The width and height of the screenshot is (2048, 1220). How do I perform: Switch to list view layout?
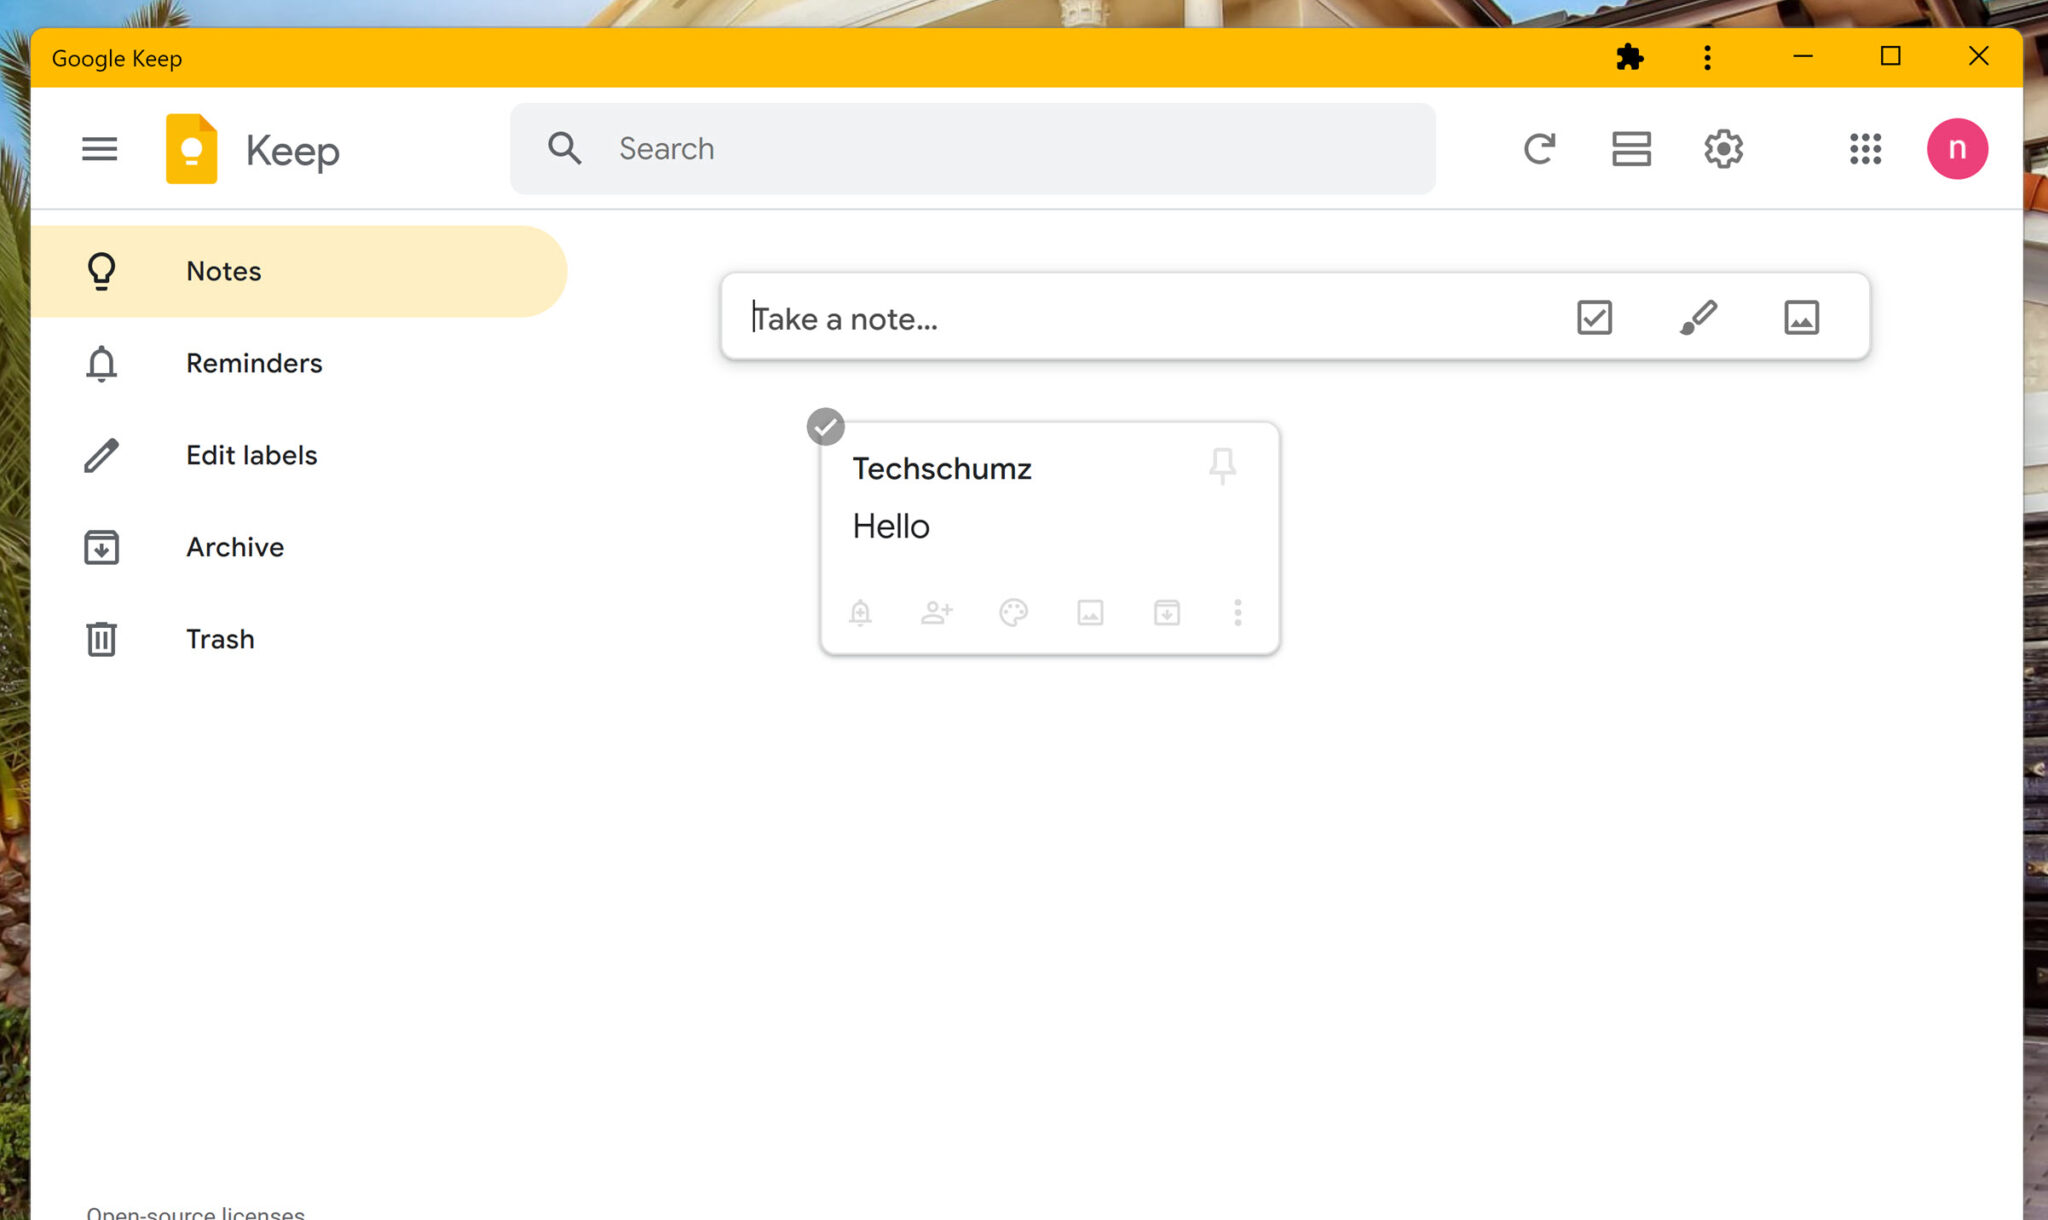1630,148
